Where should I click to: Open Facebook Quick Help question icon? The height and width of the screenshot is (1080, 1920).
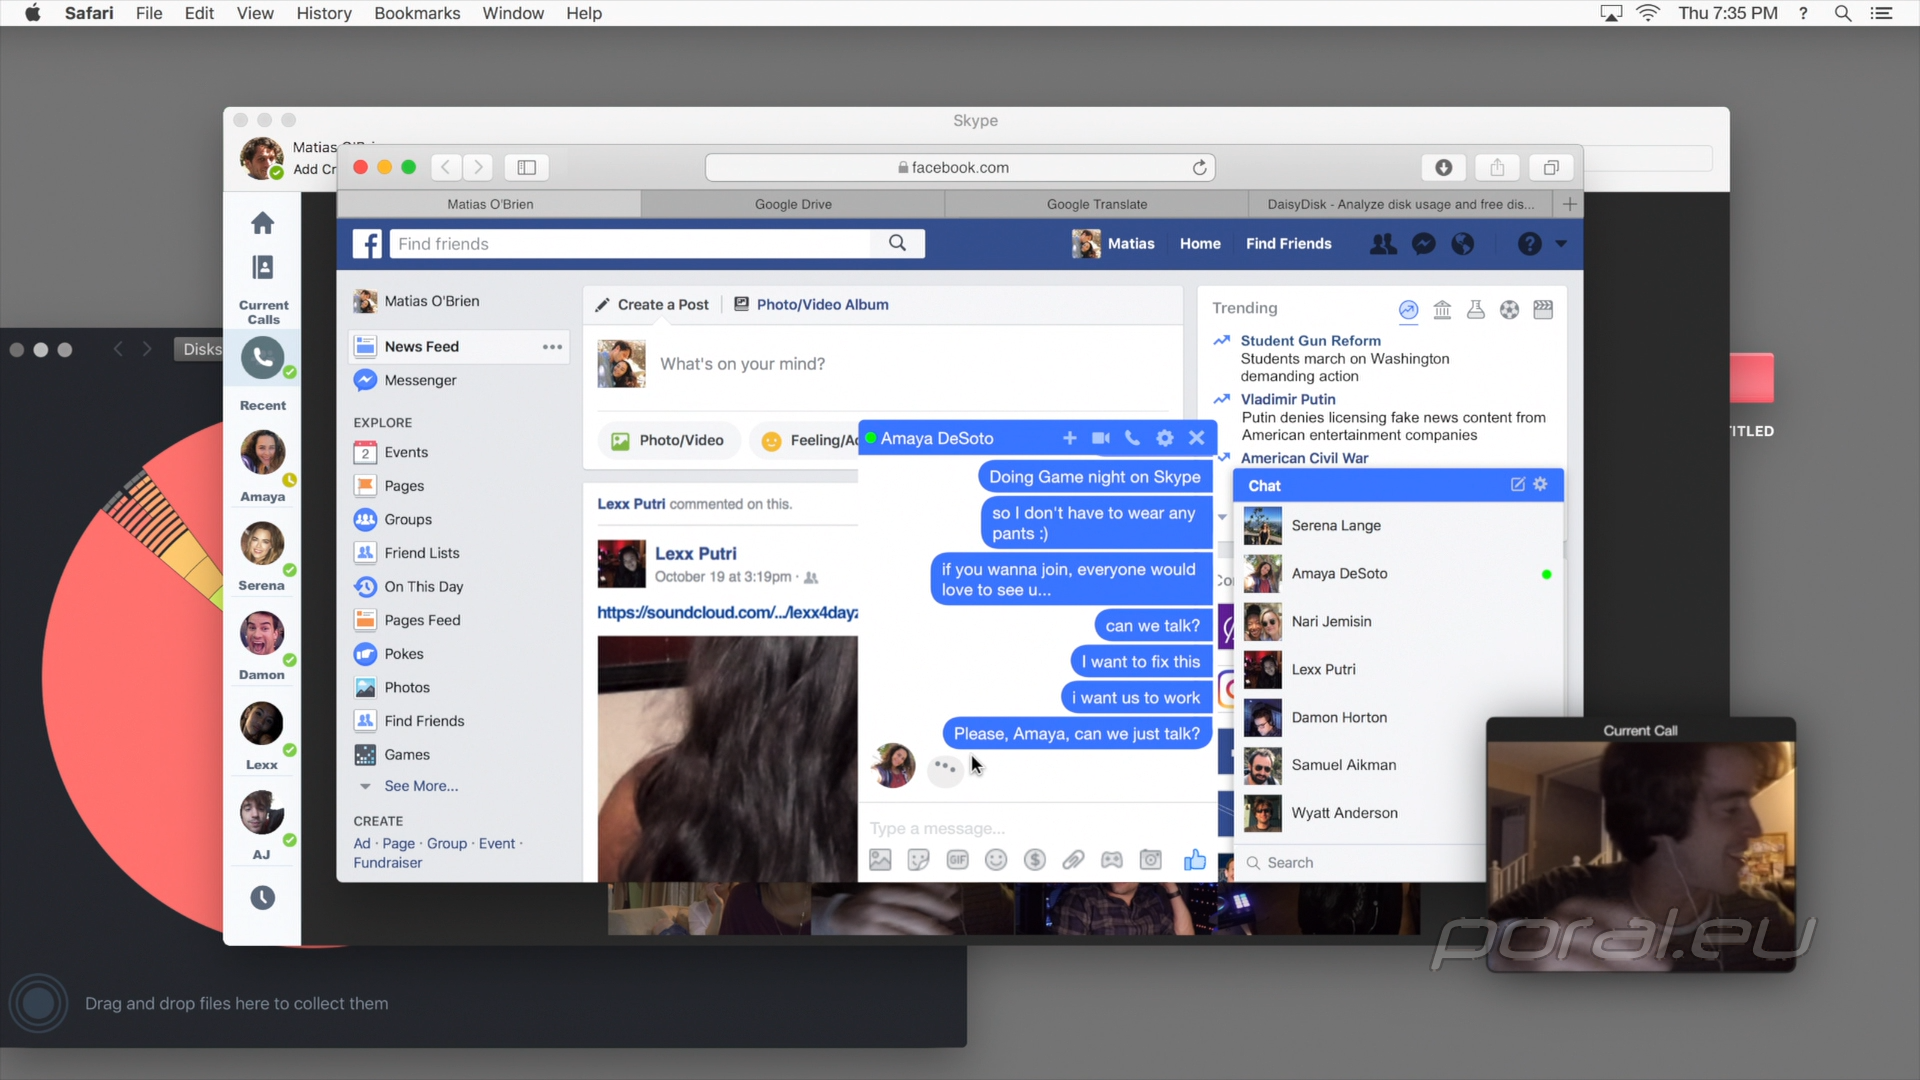pyautogui.click(x=1529, y=244)
